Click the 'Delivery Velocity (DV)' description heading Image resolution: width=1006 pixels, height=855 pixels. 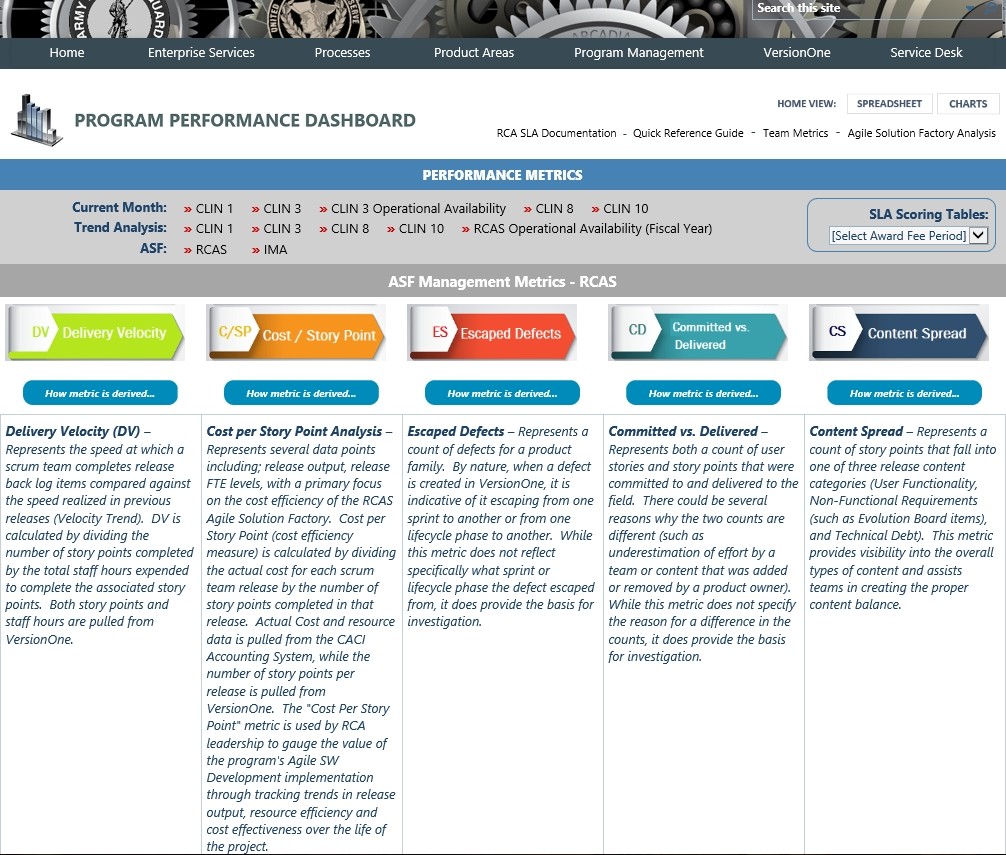click(x=73, y=431)
